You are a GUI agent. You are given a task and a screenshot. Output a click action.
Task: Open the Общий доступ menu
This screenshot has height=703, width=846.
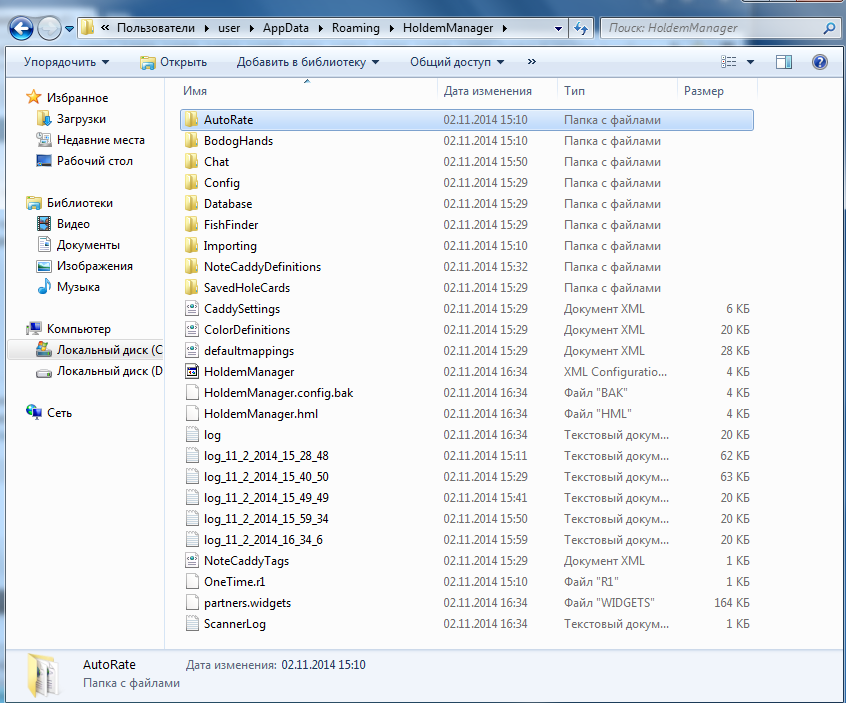[x=457, y=62]
